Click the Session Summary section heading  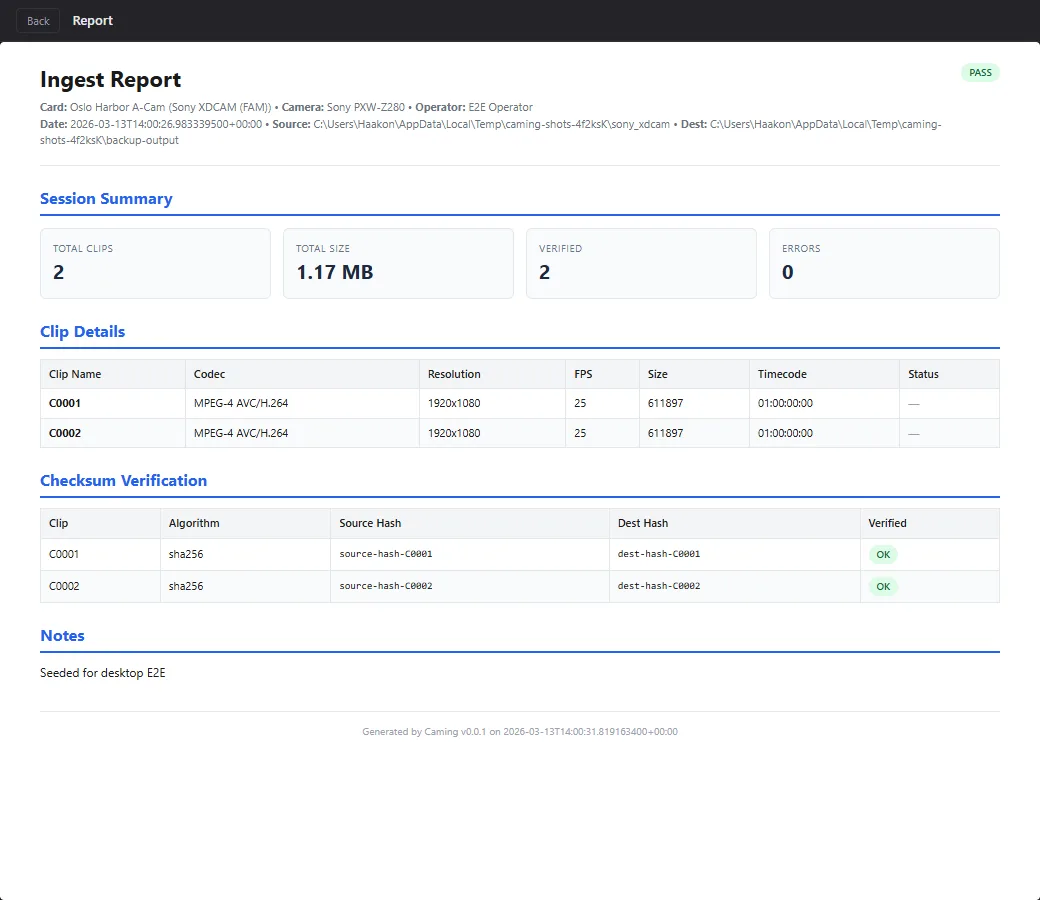tap(106, 198)
